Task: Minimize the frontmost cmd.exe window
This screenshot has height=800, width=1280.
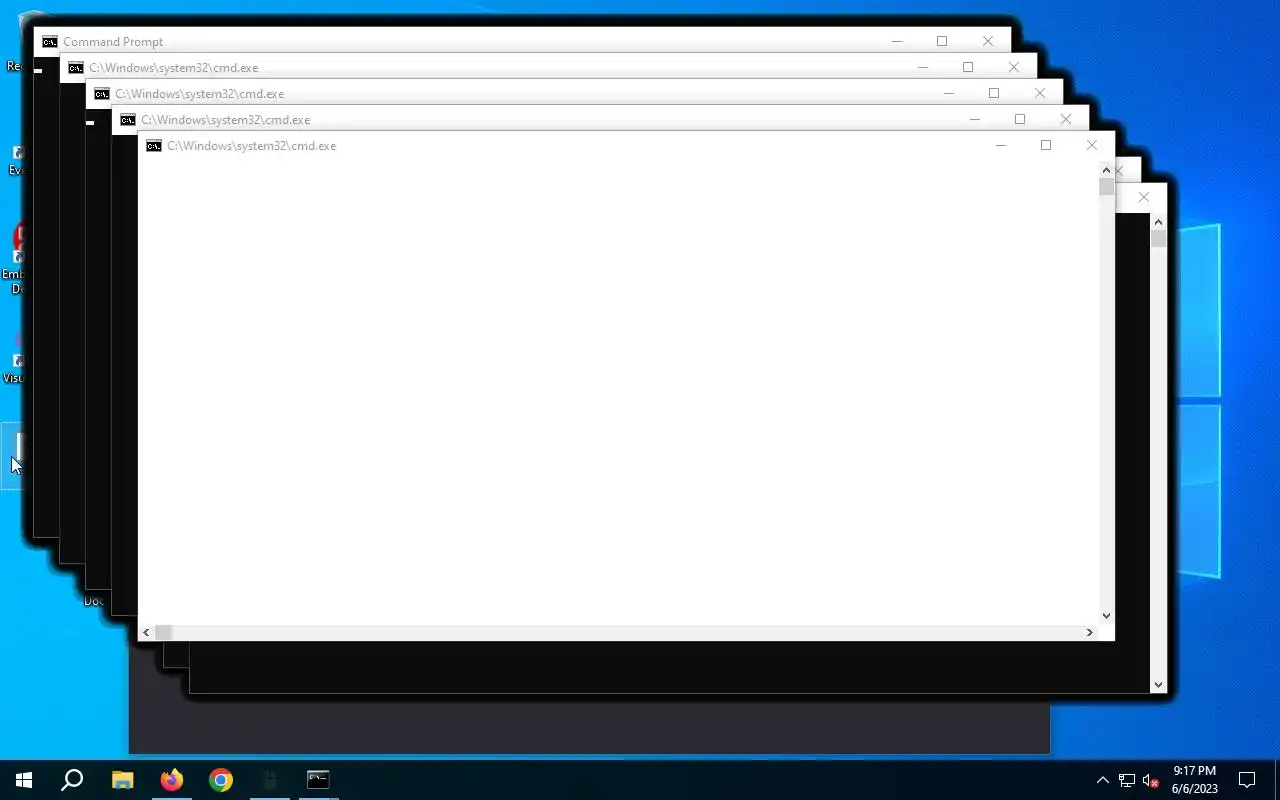Action: tap(1000, 146)
